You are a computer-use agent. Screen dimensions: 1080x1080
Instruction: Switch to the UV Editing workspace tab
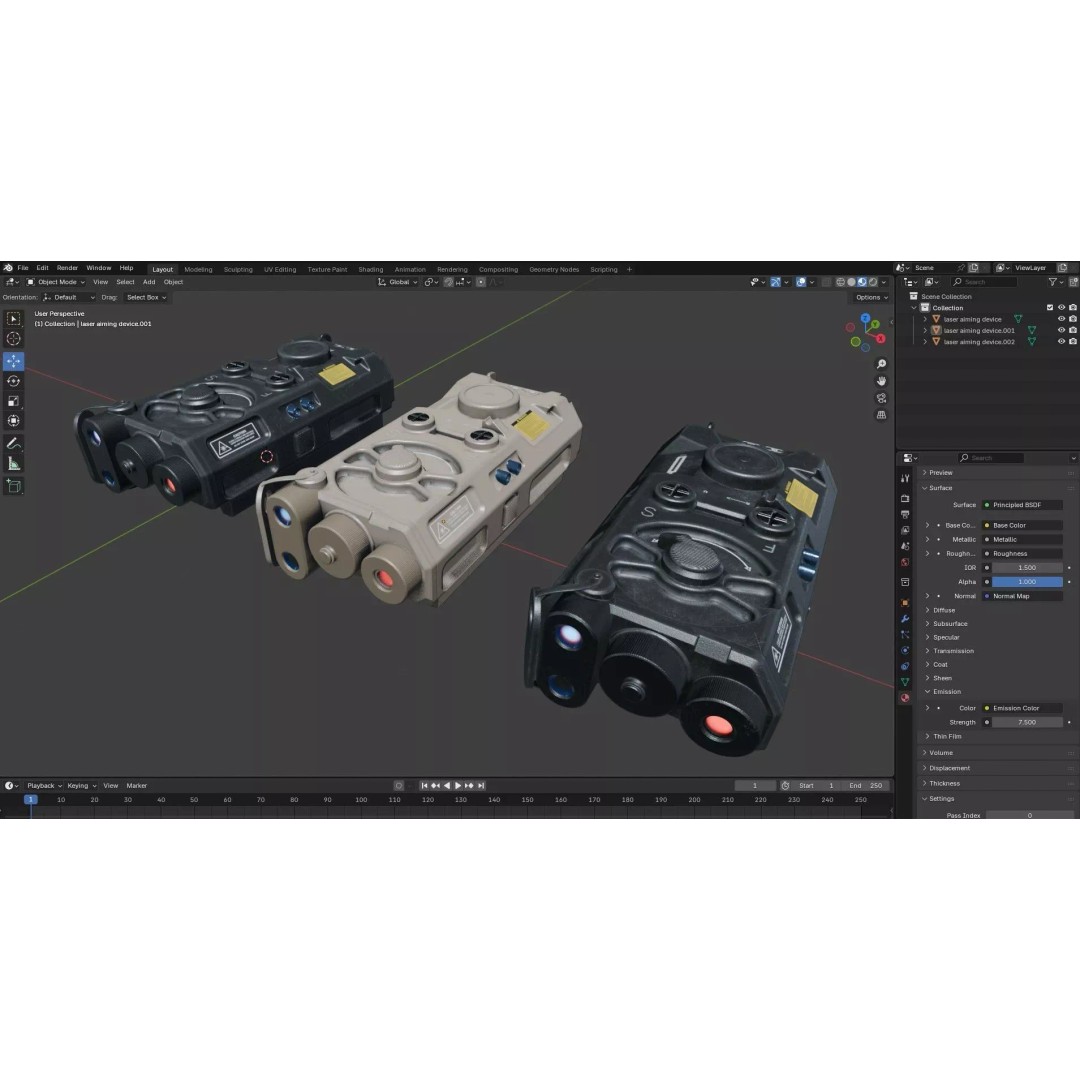click(x=280, y=269)
